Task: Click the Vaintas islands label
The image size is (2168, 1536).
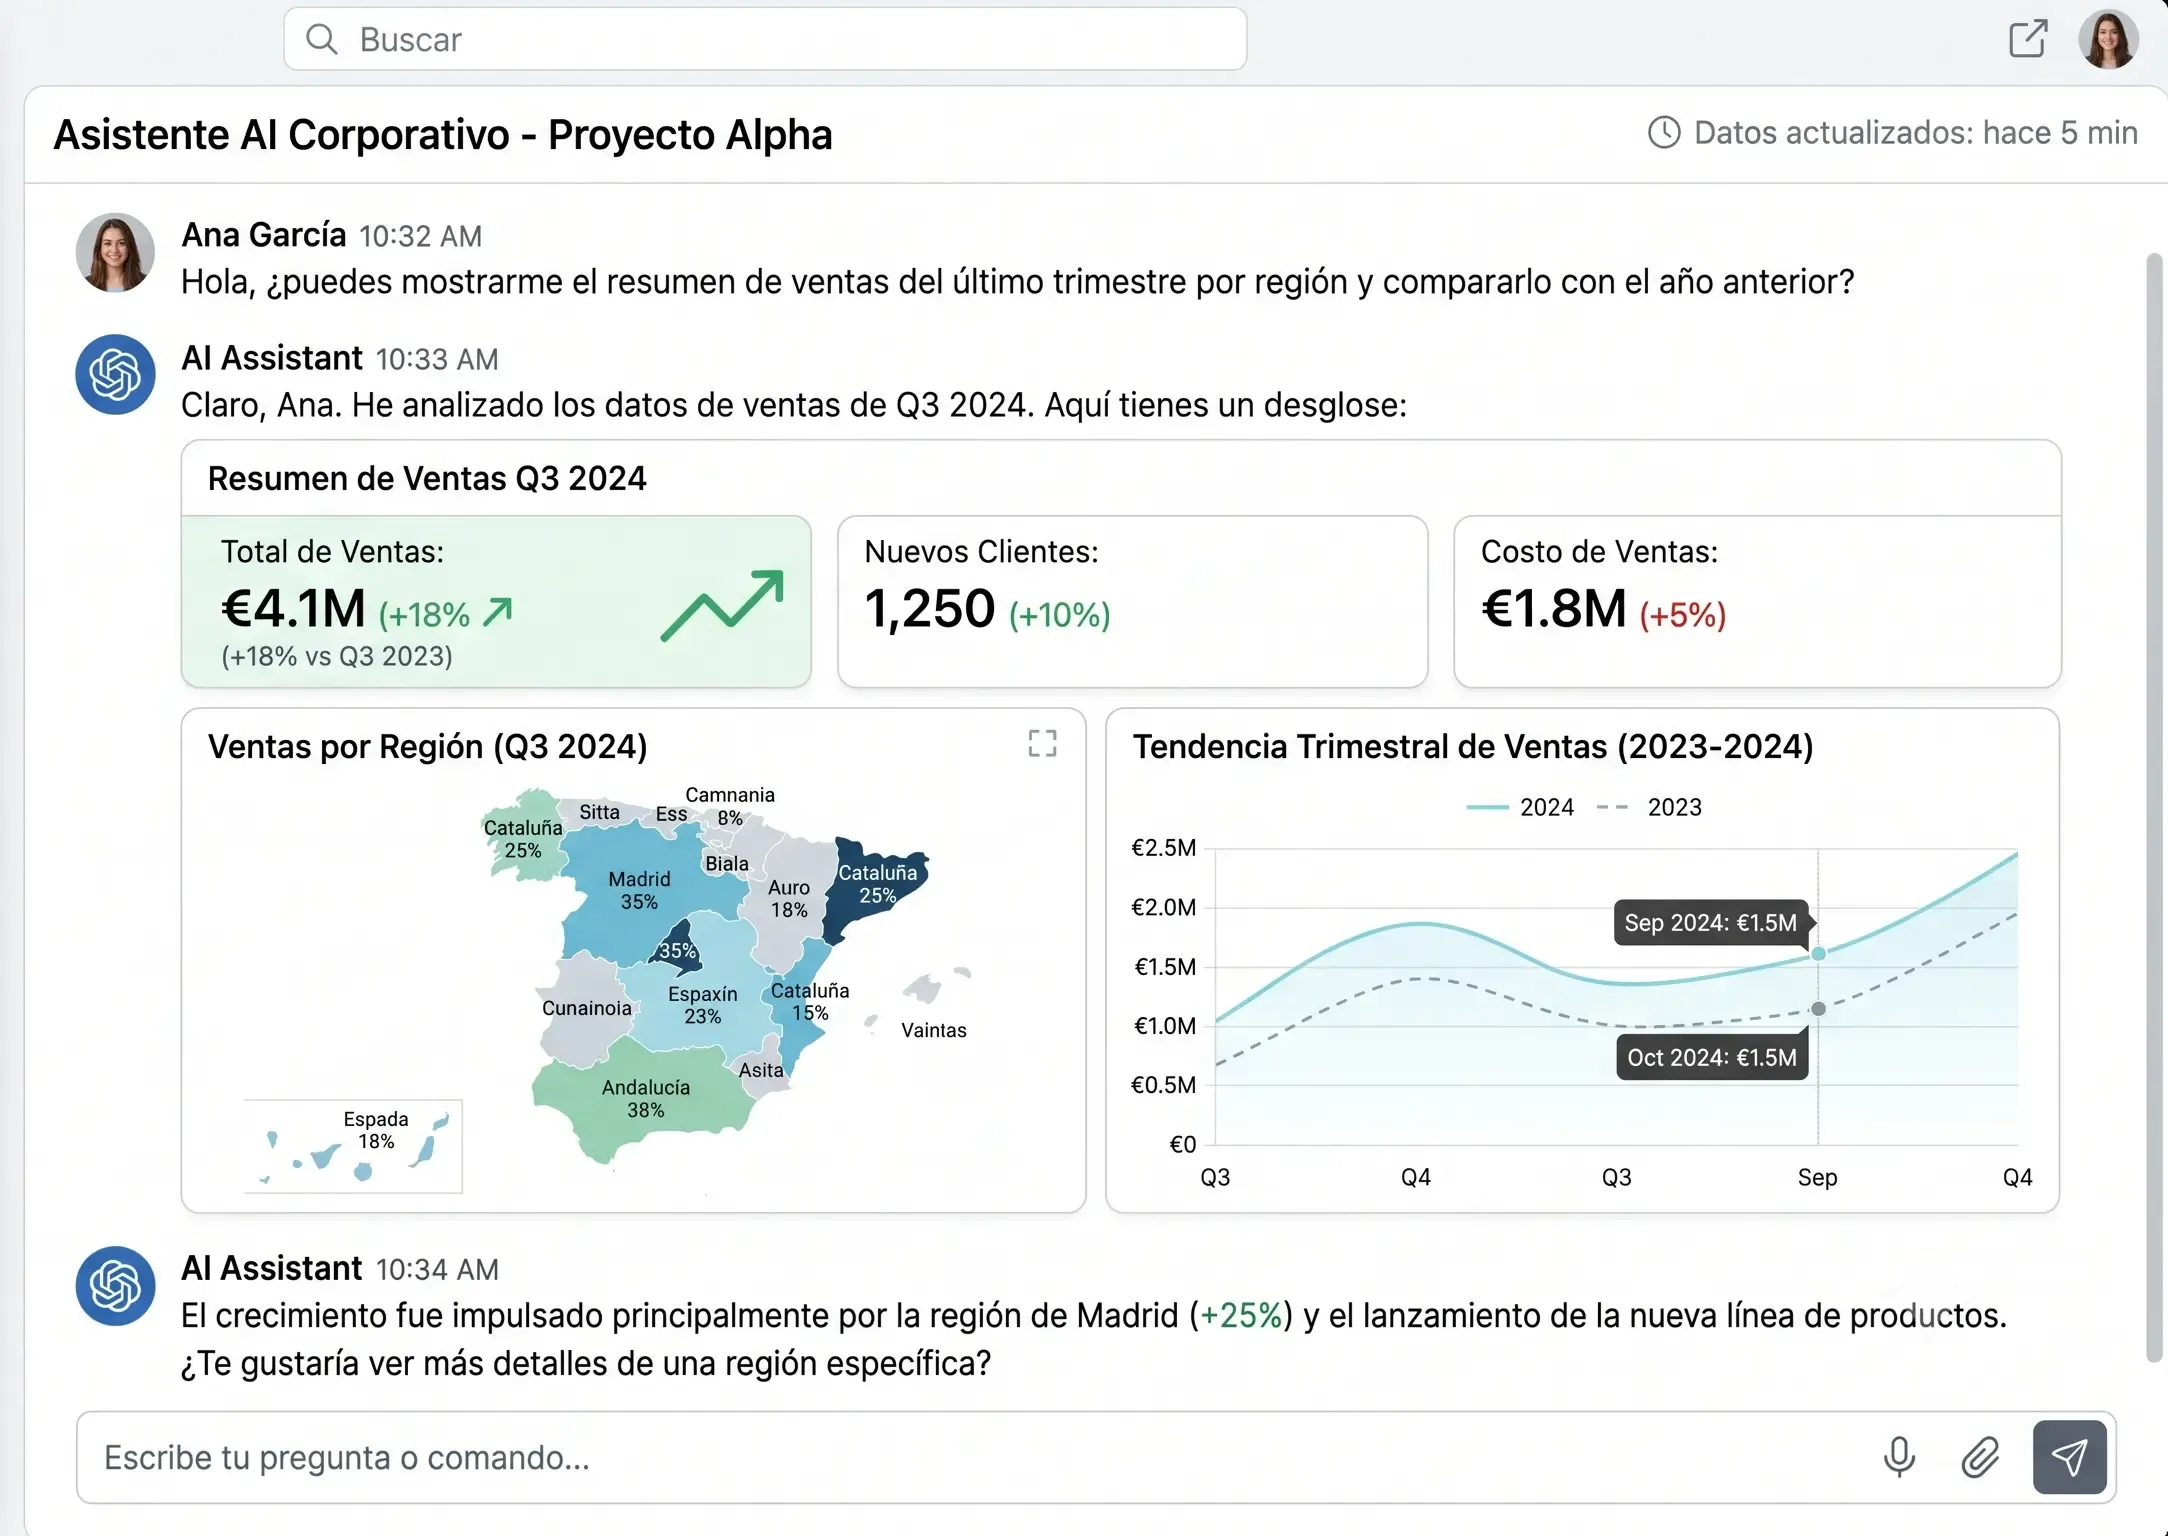Action: [x=933, y=1030]
